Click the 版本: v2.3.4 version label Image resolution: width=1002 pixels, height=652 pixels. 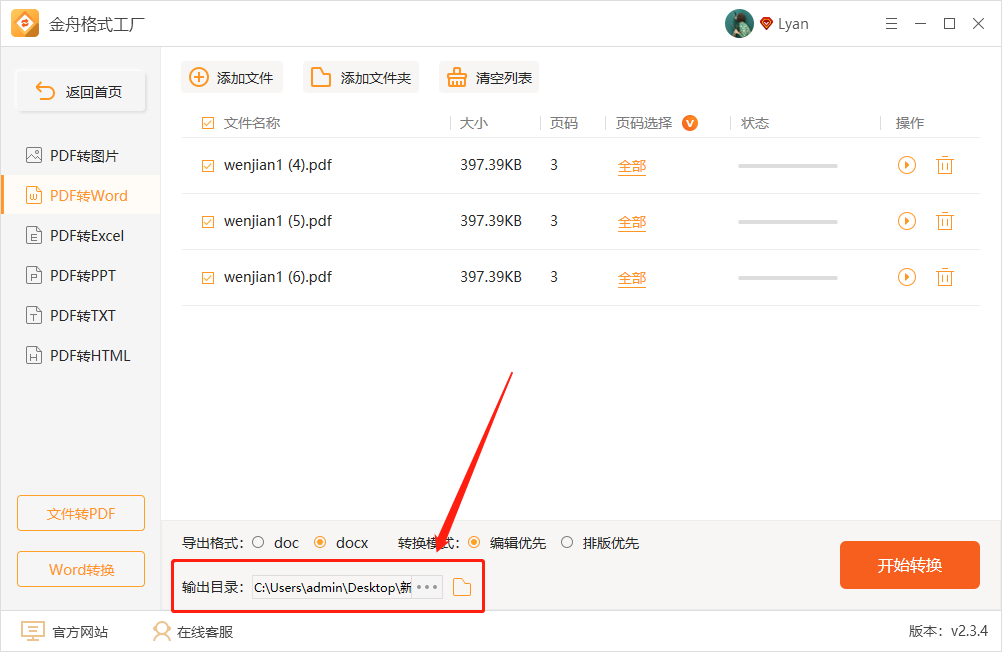[948, 631]
